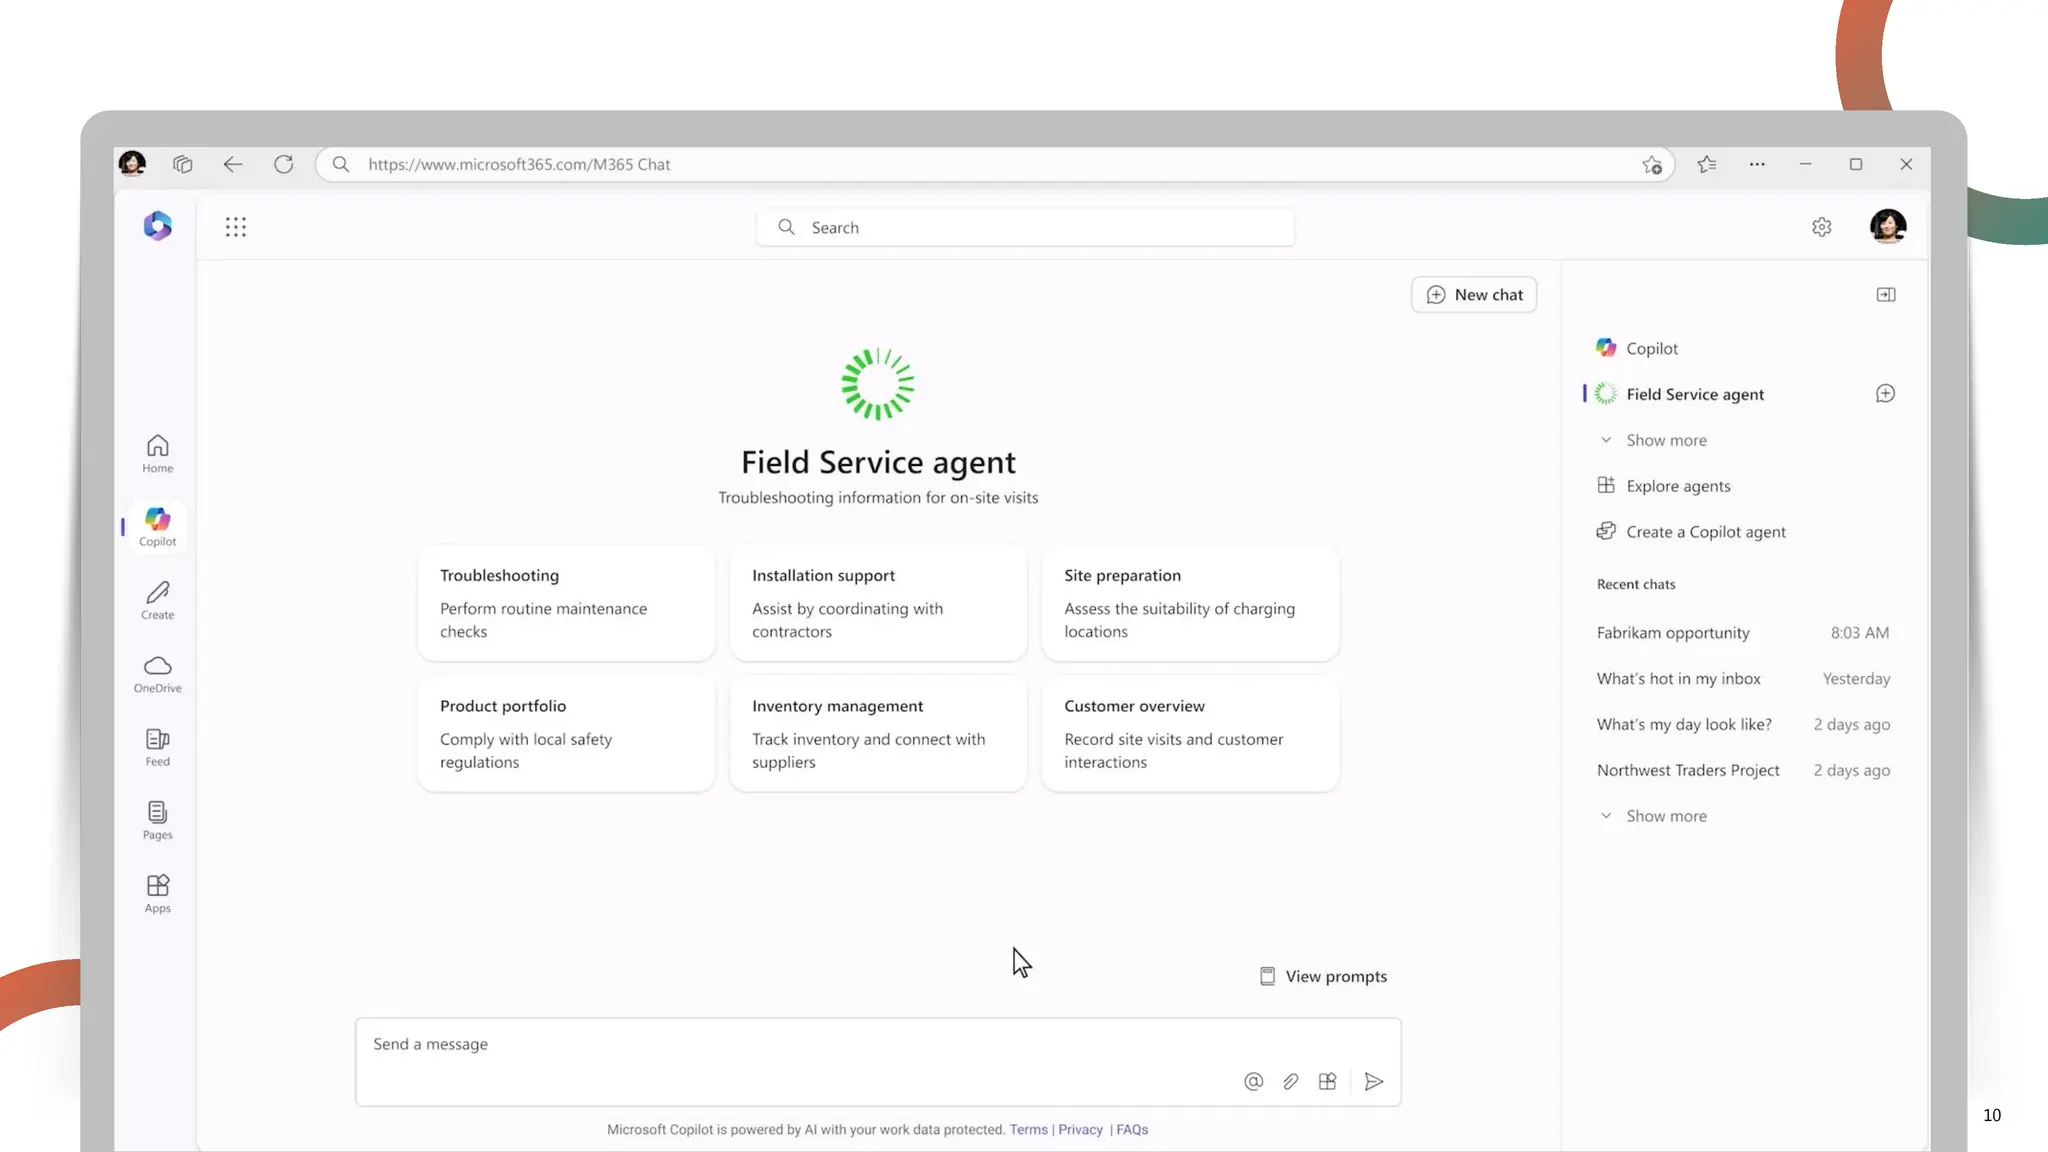
Task: Open the Privacy link in footer
Action: 1080,1130
